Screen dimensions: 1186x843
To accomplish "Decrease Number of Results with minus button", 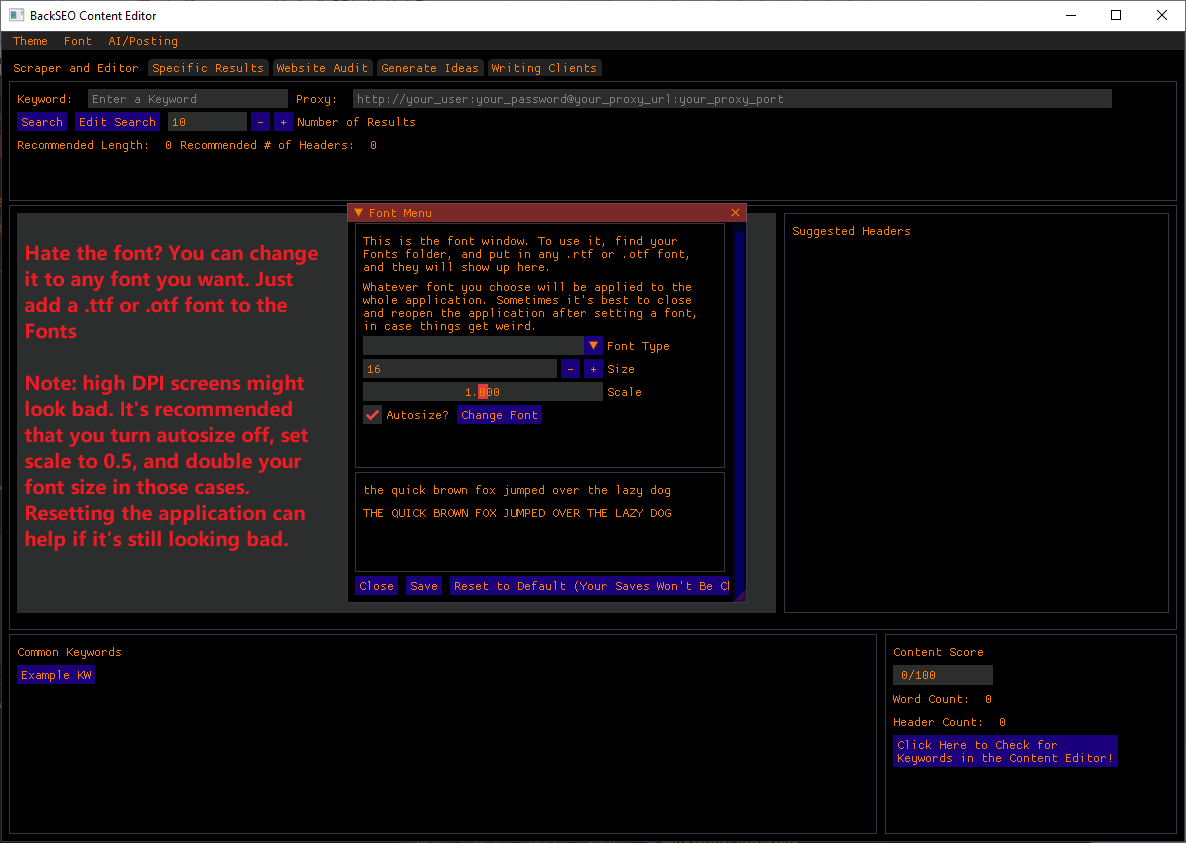I will [x=260, y=122].
